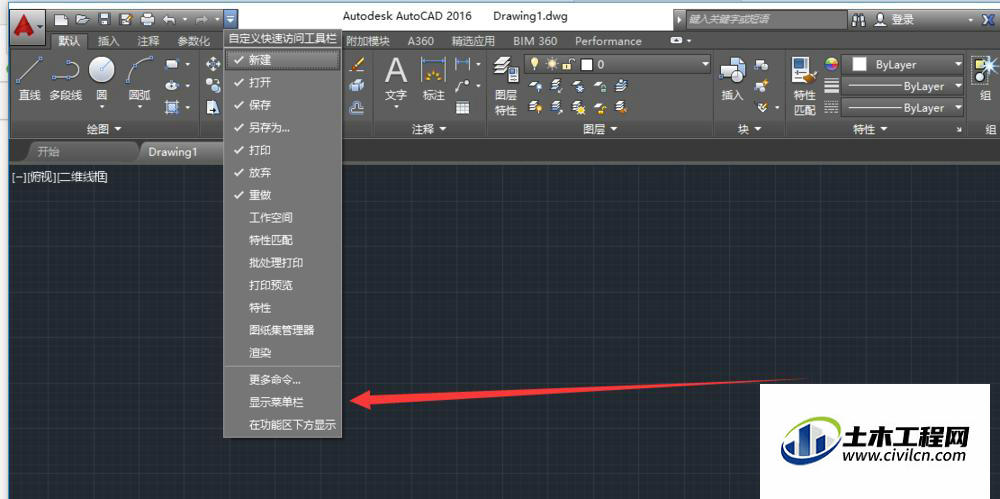Uncheck 打印 in the customize menu
Image resolution: width=1000 pixels, height=499 pixels.
coord(283,150)
